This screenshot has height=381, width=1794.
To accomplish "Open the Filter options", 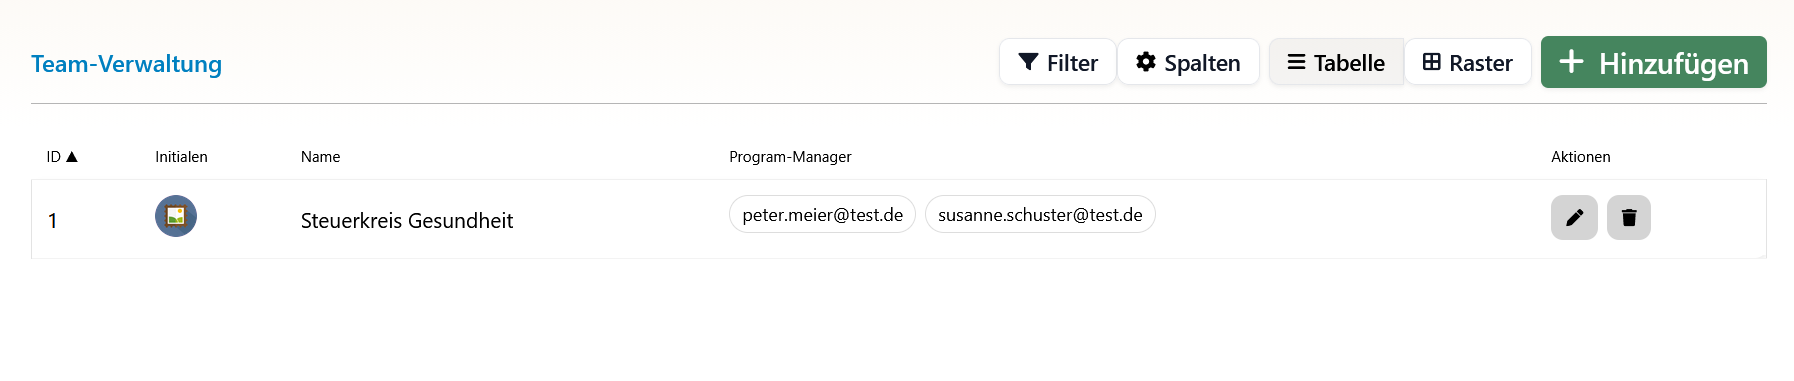I will click(x=1057, y=62).
